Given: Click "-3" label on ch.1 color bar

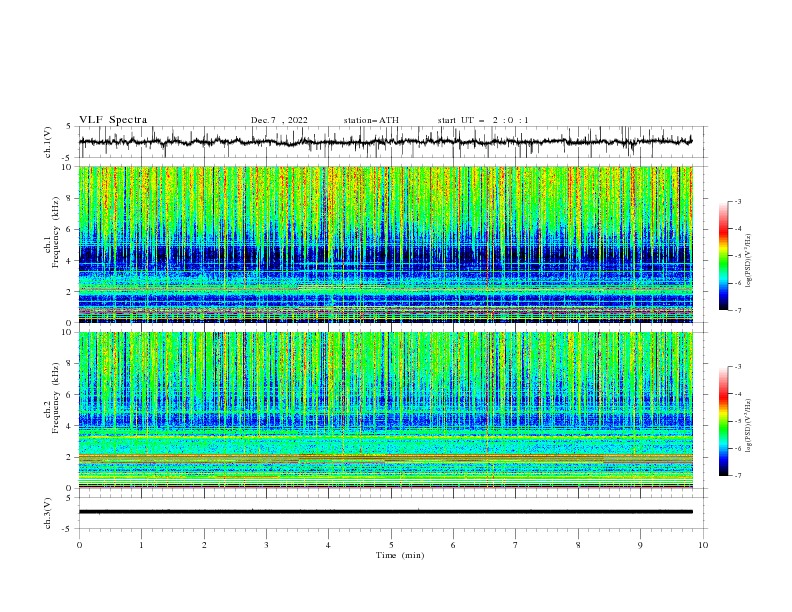Looking at the screenshot, I should click(x=738, y=201).
